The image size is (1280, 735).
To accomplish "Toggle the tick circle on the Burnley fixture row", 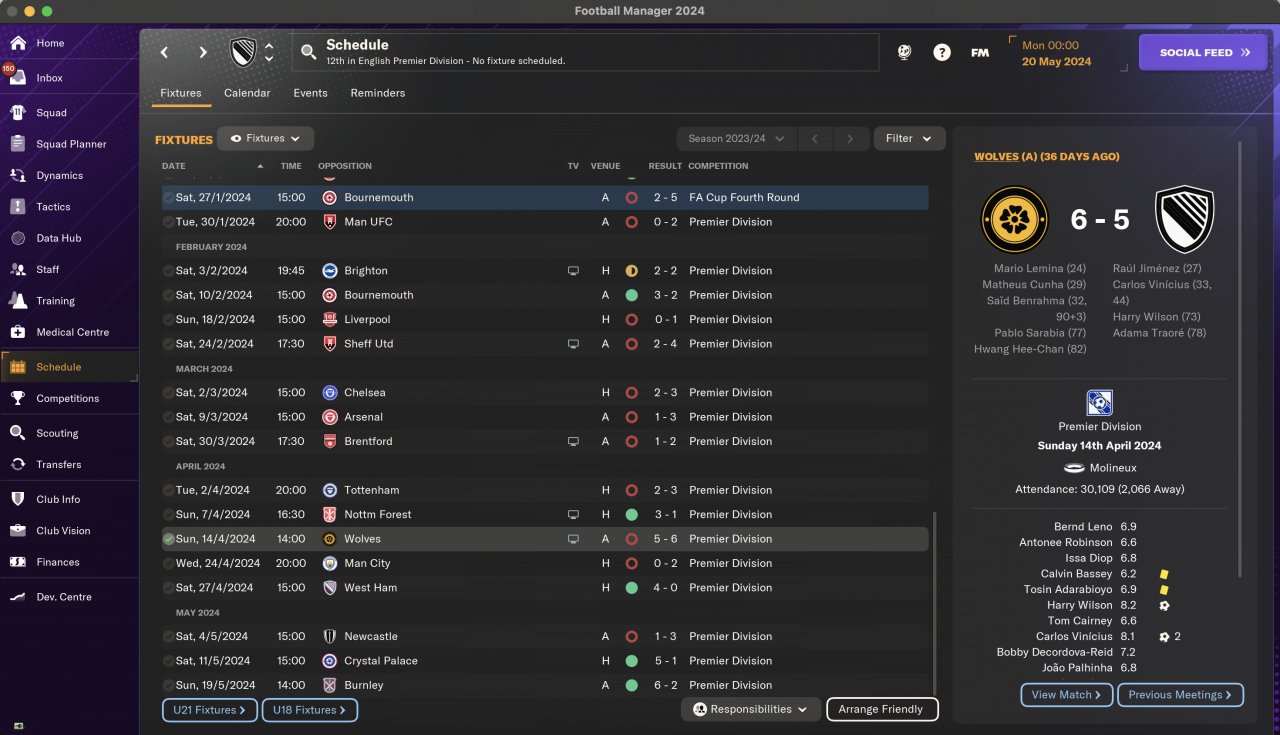I will (168, 685).
